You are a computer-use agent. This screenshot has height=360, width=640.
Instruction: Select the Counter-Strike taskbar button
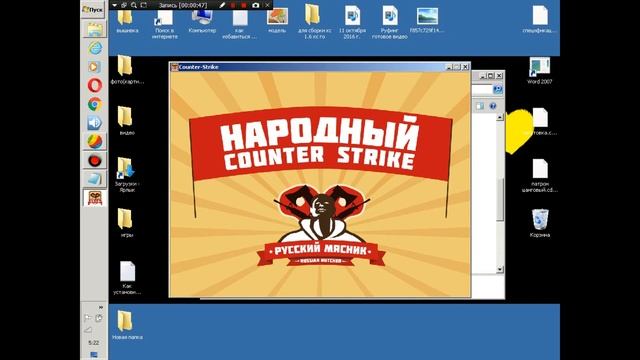pyautogui.click(x=95, y=198)
